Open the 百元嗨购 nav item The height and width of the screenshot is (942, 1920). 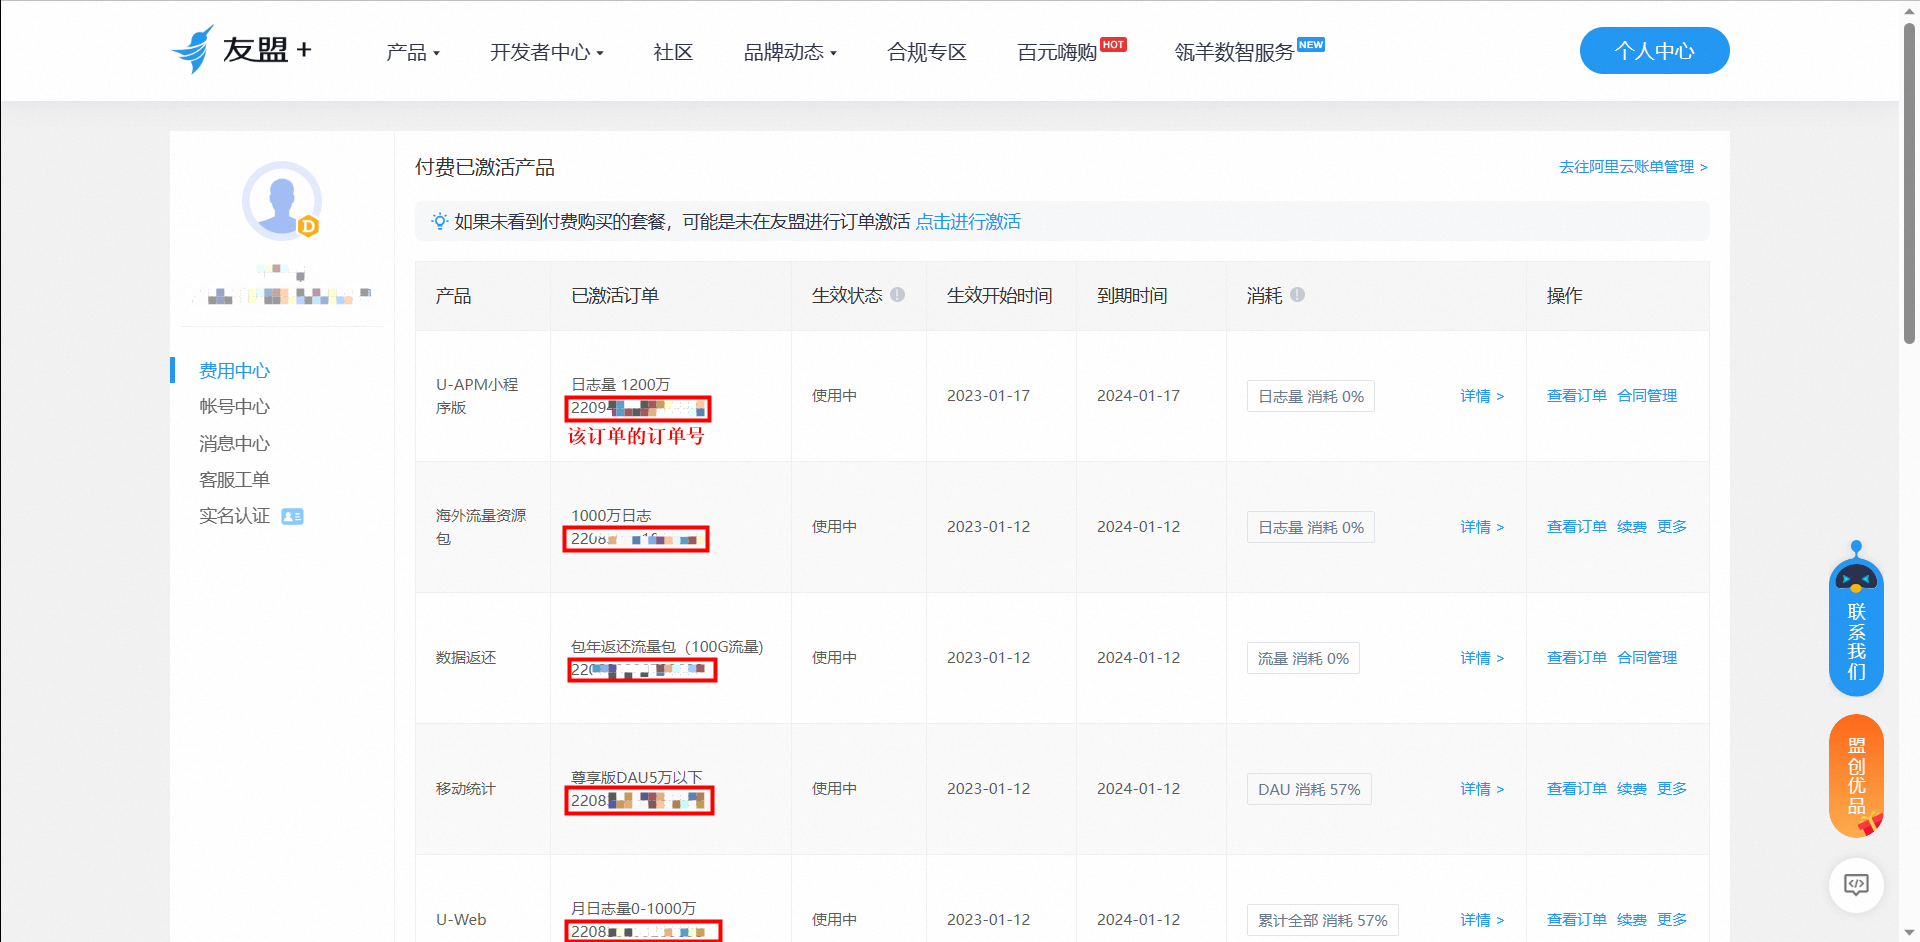coord(1057,52)
